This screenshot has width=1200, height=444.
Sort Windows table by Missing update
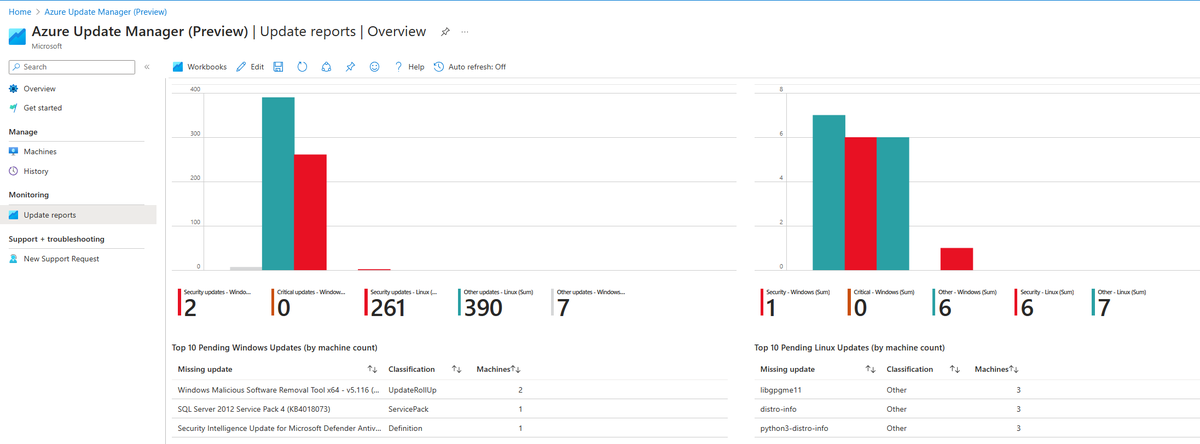tap(372, 369)
